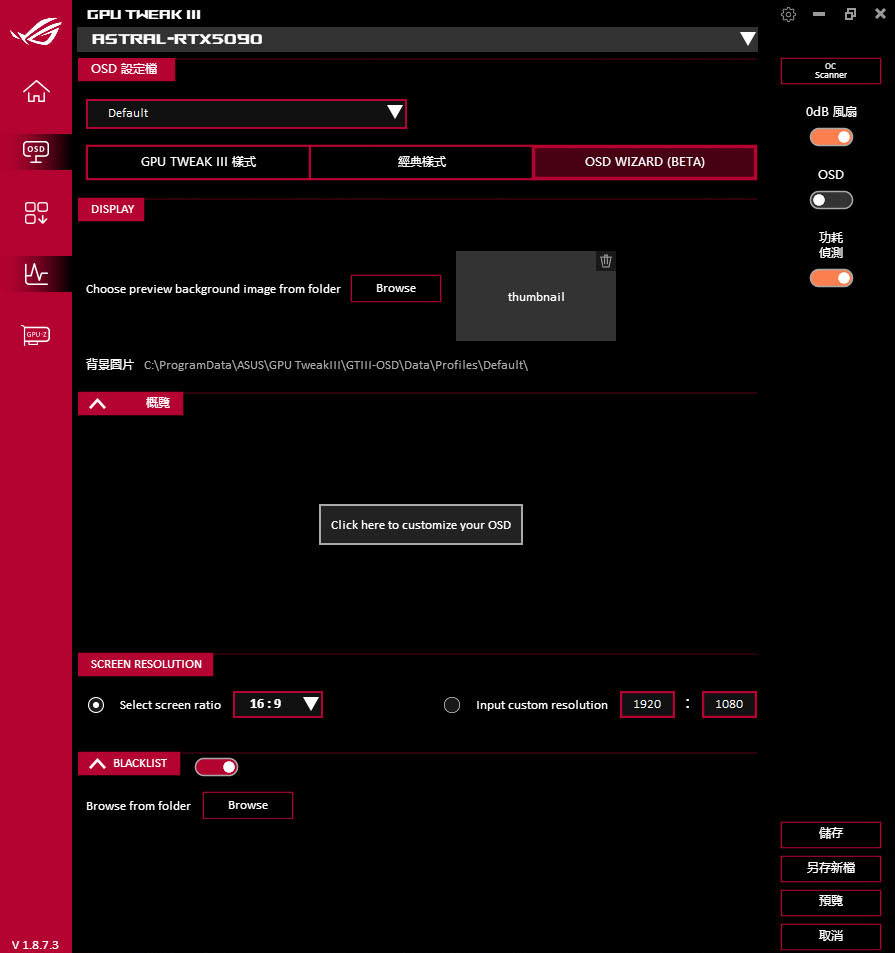Image resolution: width=895 pixels, height=953 pixels.
Task: Open the OC Scanner
Action: click(831, 71)
